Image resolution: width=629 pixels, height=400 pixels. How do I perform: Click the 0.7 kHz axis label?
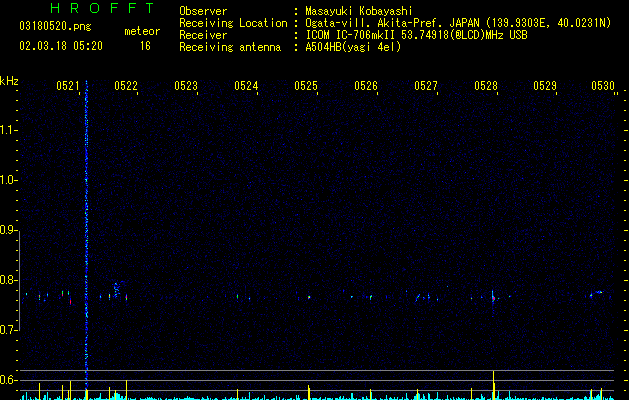pos(8,330)
